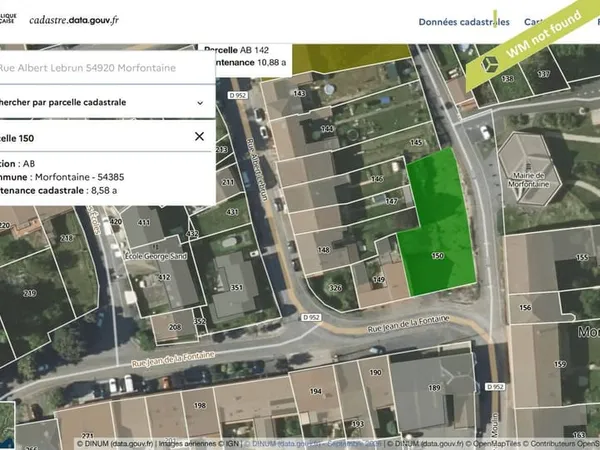600x450 pixels.
Task: Select parcel 193 on the map
Action: pos(358,424)
